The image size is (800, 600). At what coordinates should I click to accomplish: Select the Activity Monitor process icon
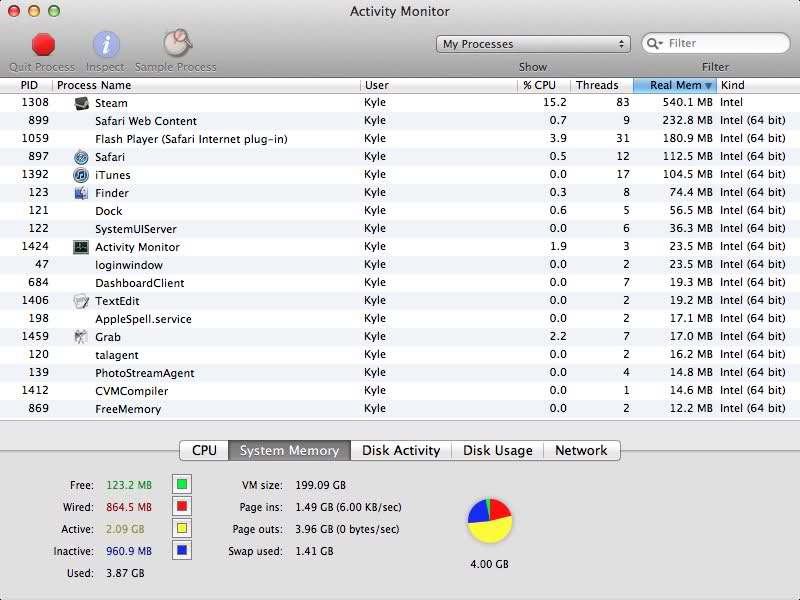(81, 247)
